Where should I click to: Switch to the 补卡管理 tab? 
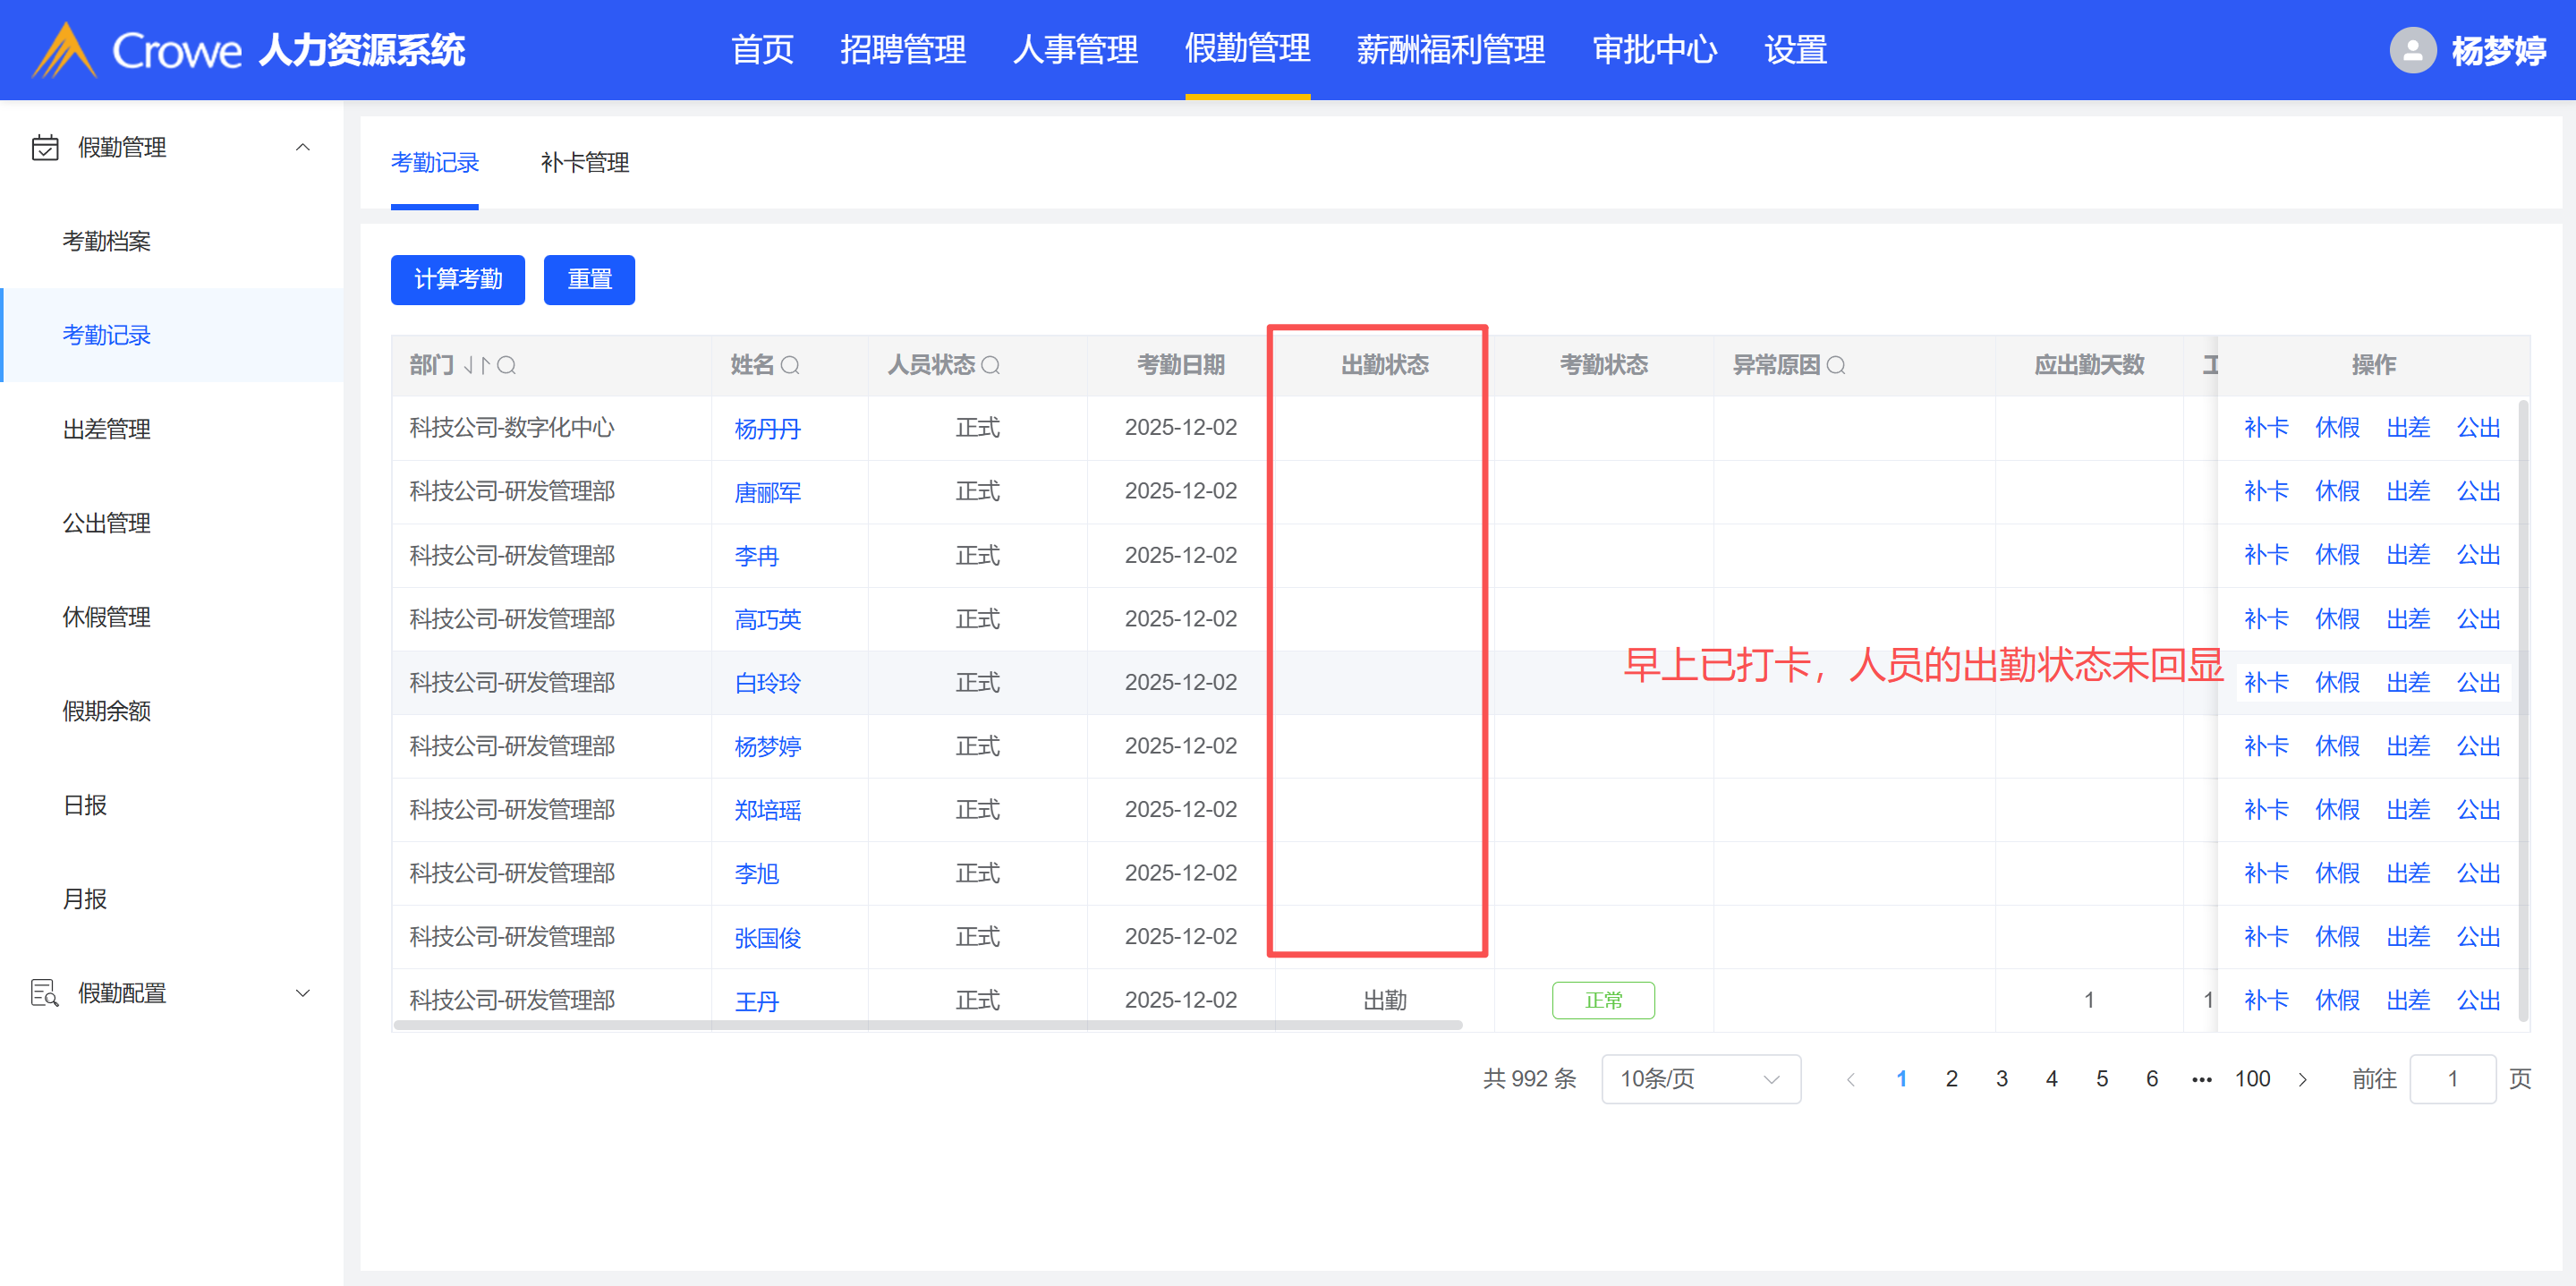point(584,163)
